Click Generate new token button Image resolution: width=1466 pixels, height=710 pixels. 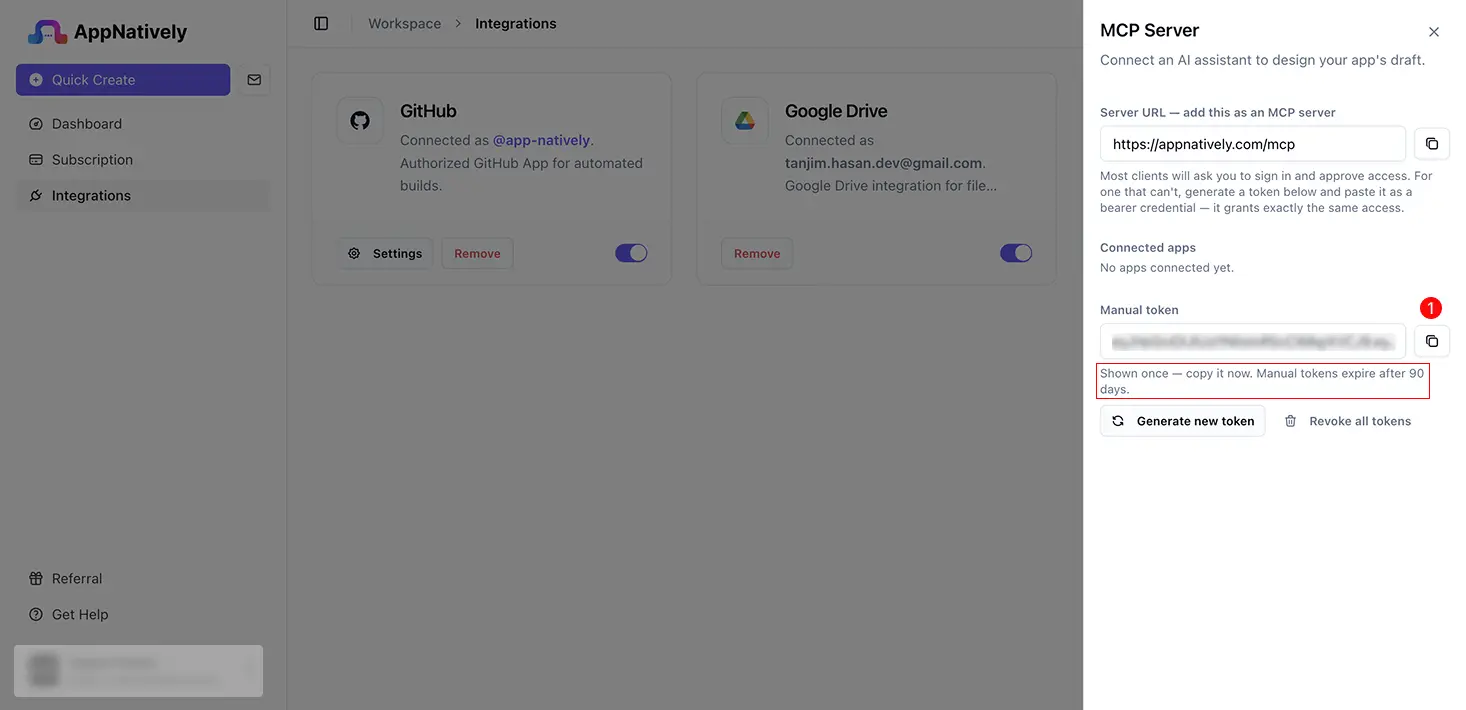[x=1183, y=421]
